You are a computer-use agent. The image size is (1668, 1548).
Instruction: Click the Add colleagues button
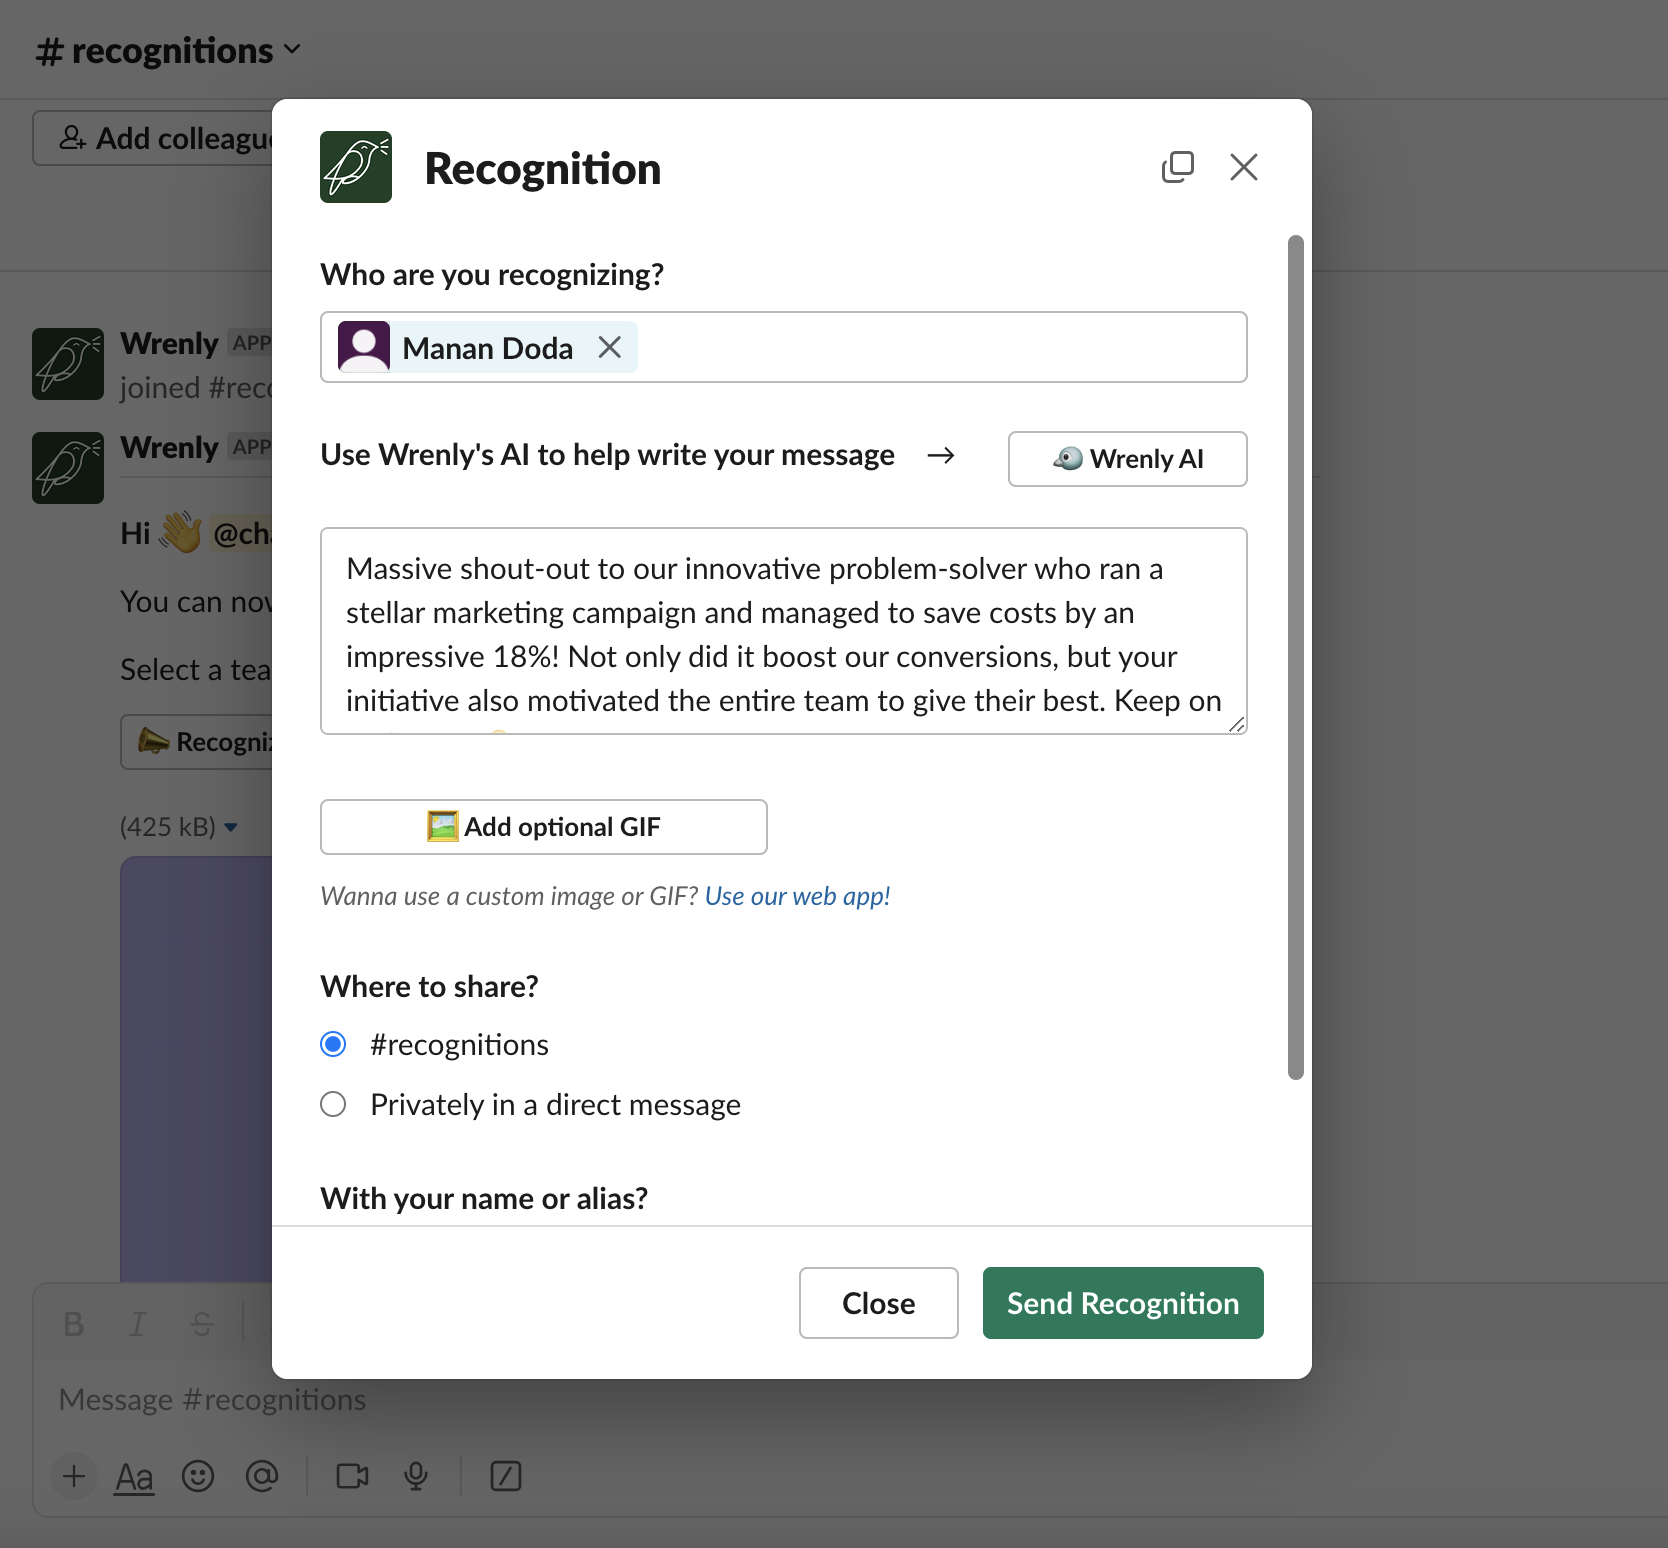[153, 138]
